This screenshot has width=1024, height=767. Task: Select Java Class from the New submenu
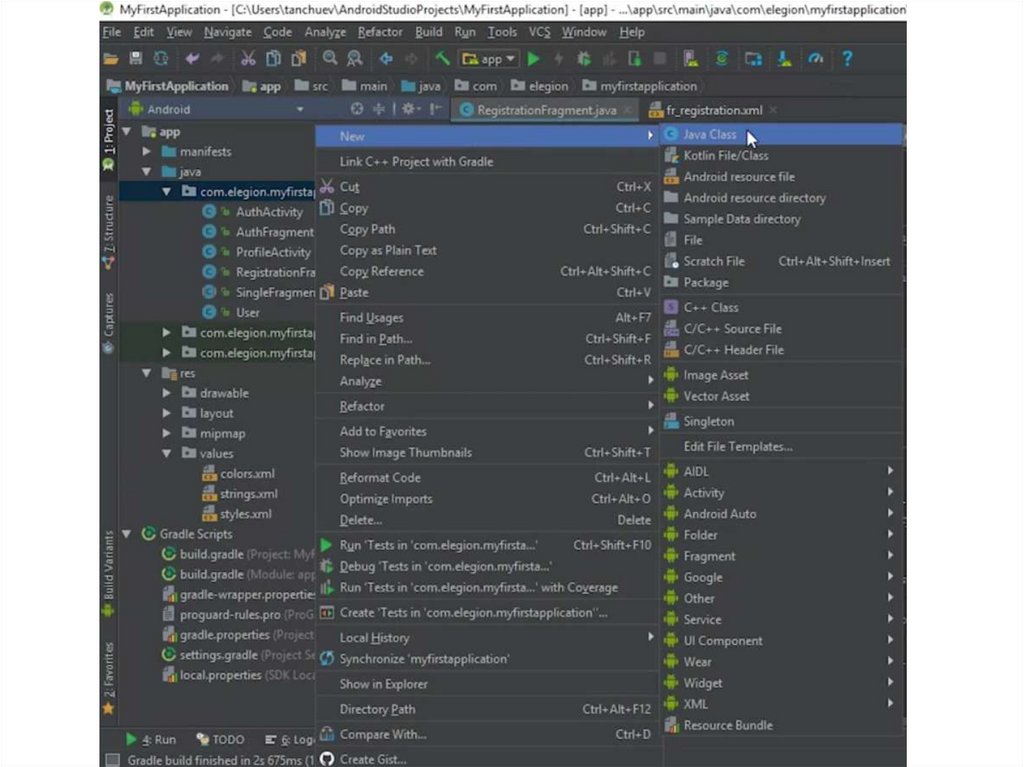coord(710,134)
